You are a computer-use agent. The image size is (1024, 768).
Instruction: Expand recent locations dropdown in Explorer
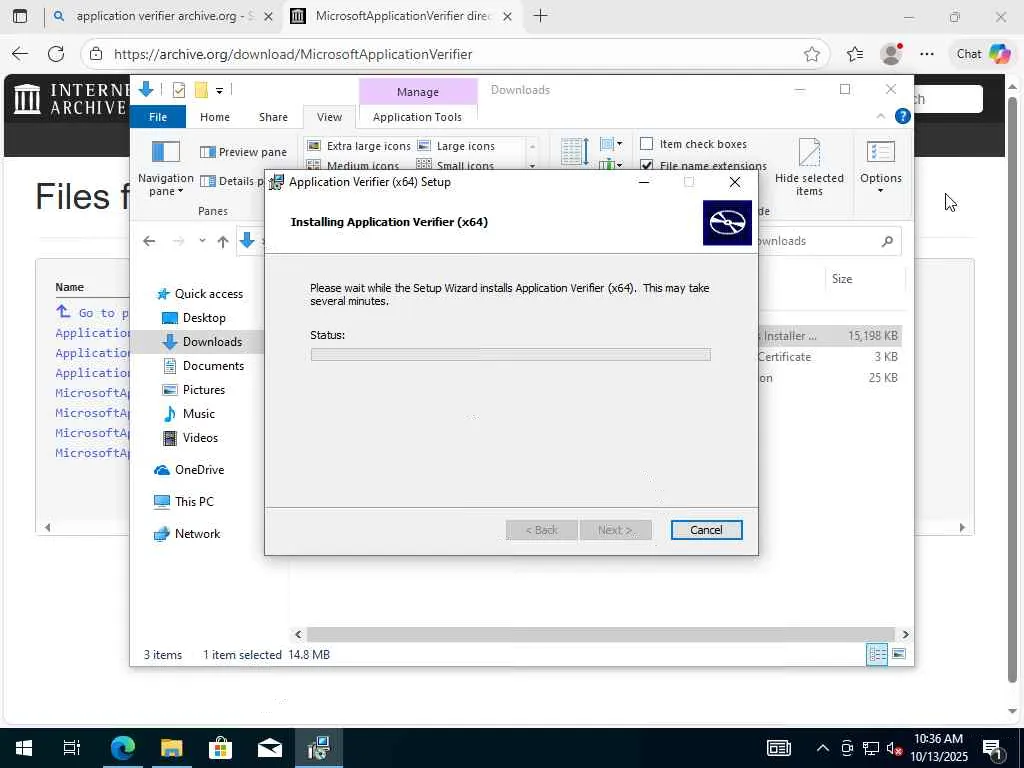[x=202, y=241]
